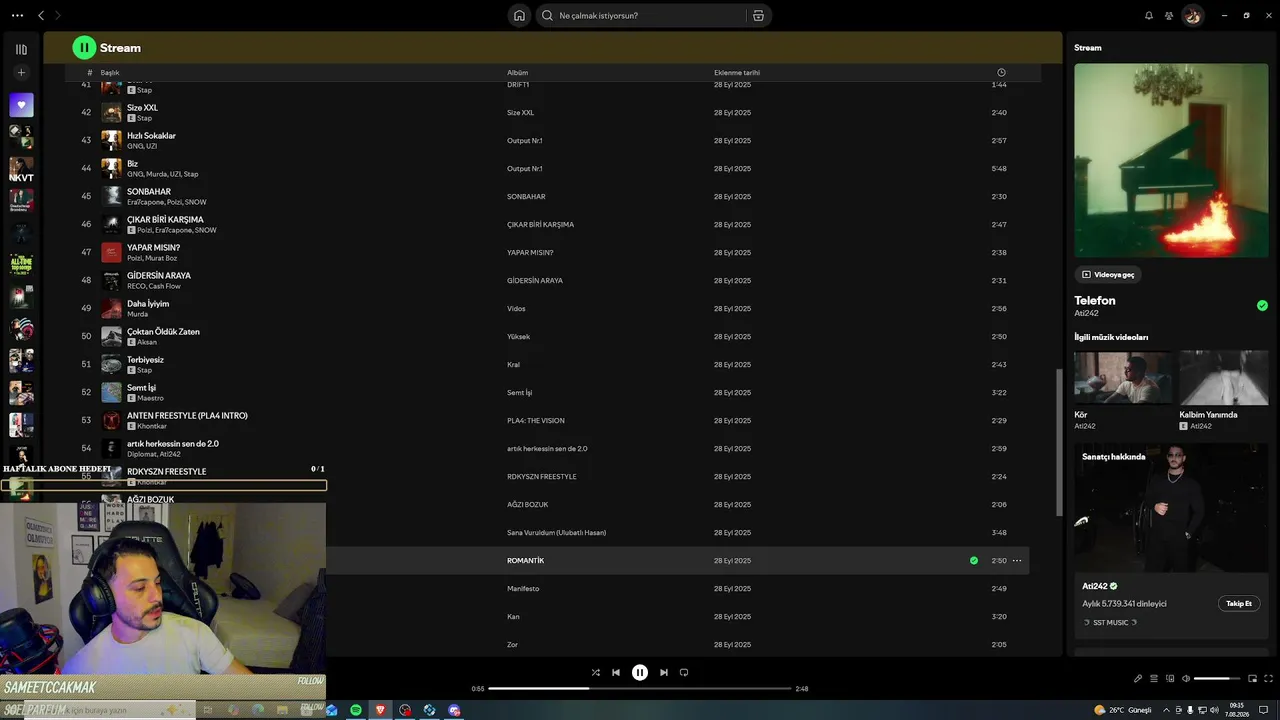Select the 'Size XXL' track title
Screen dimensions: 1280x720
[142, 108]
